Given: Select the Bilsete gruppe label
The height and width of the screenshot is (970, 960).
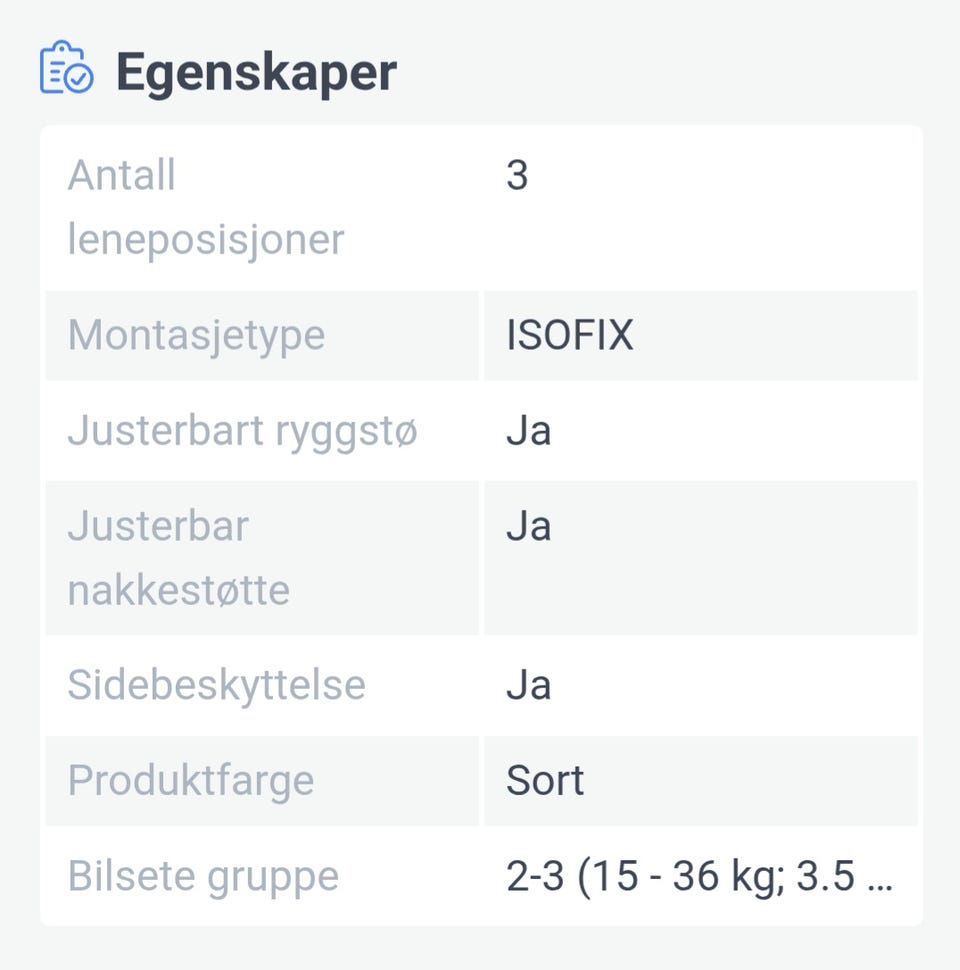Looking at the screenshot, I should pos(203,876).
